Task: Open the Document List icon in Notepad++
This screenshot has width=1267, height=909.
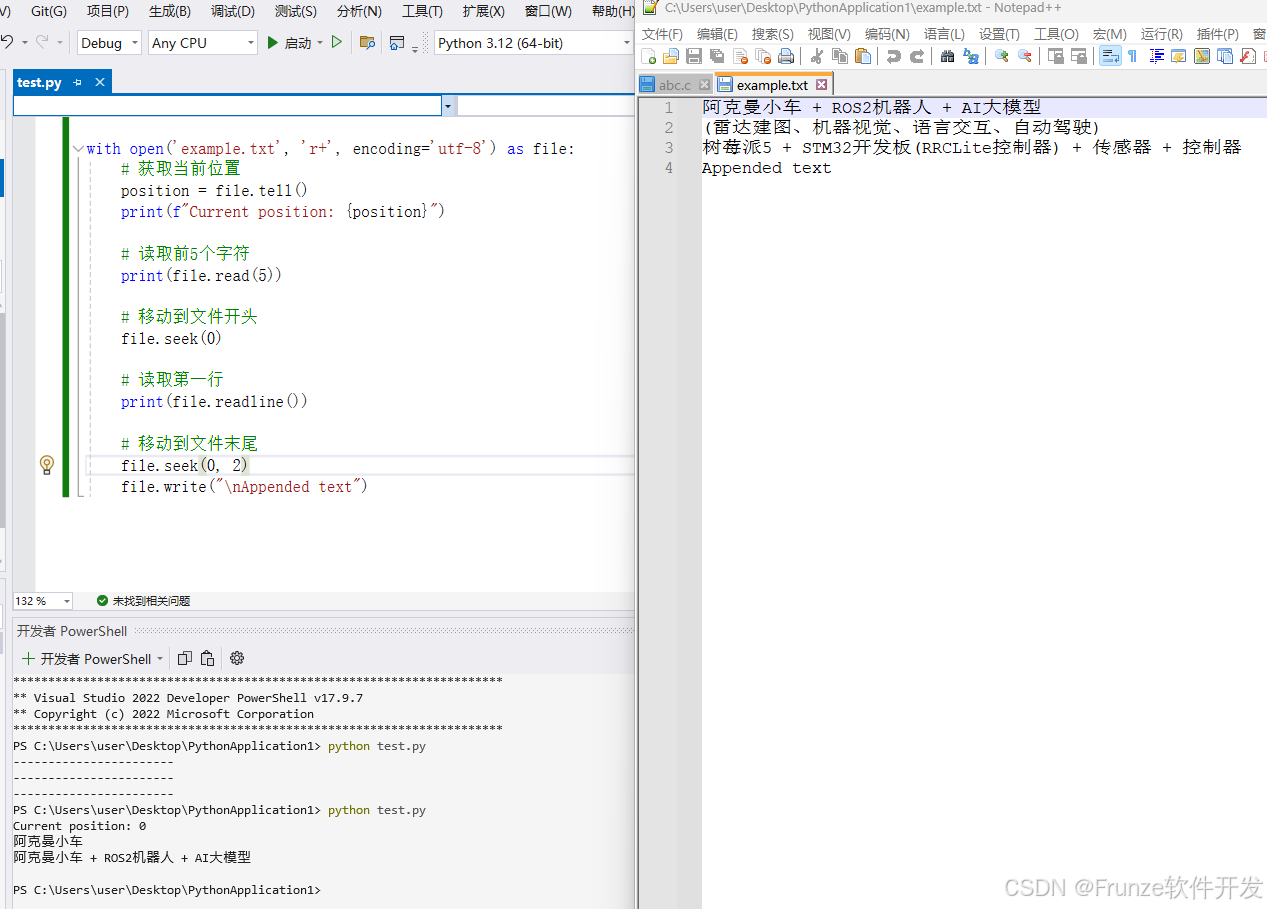Action: pos(1225,56)
